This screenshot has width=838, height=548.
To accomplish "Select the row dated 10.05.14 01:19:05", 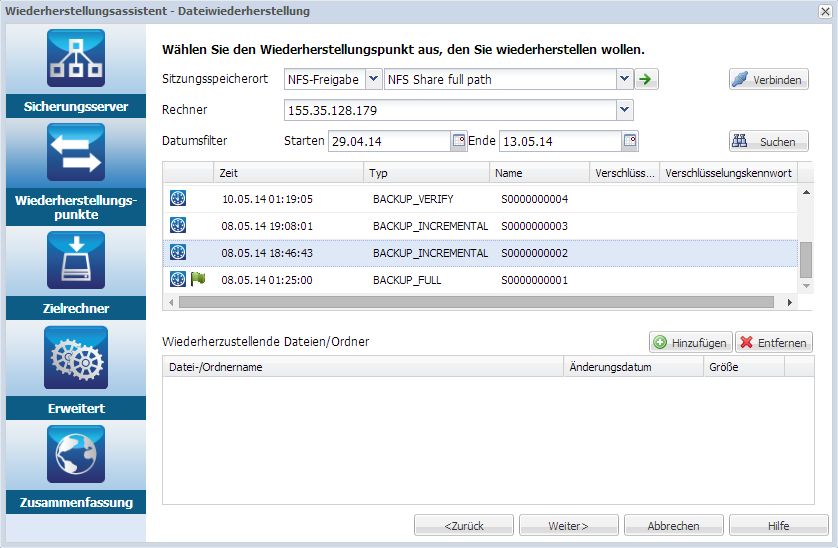I will (x=480, y=199).
